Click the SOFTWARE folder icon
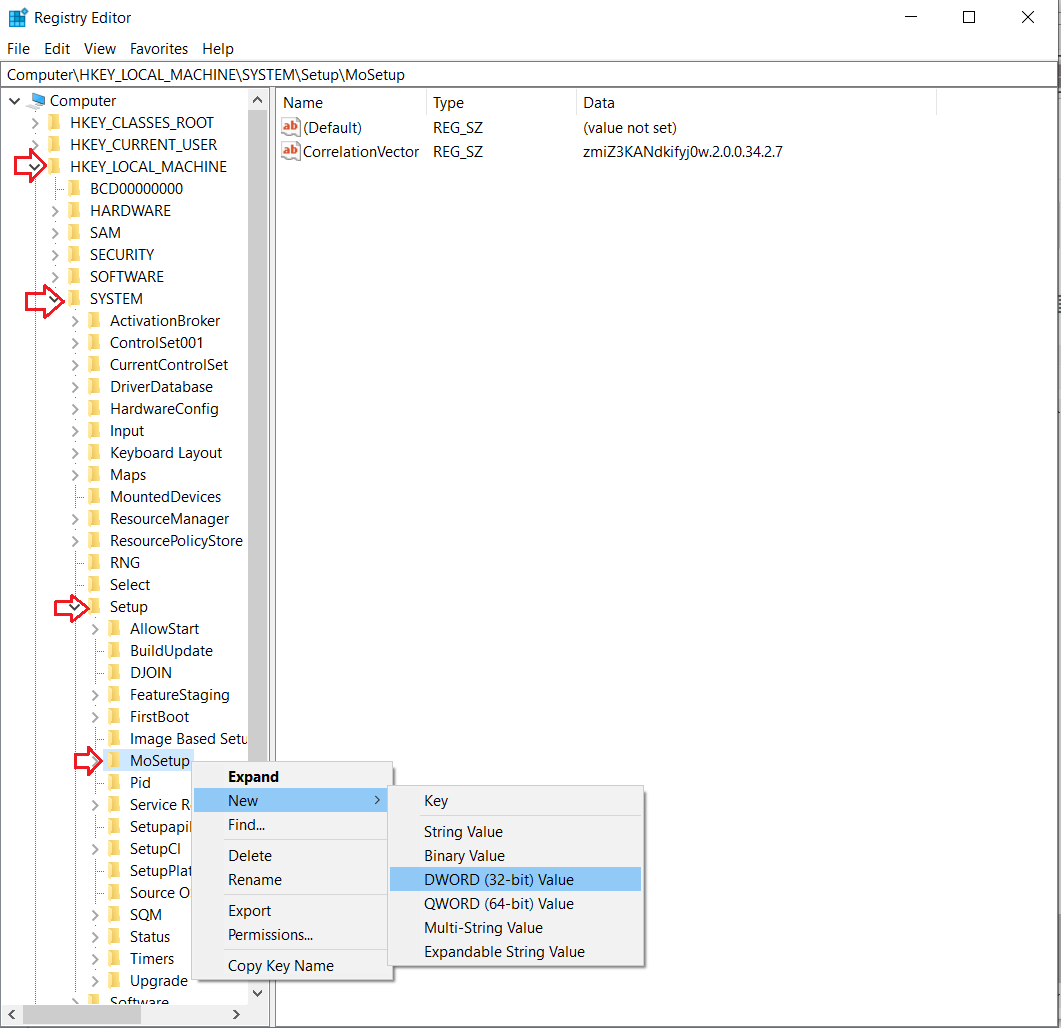1061x1028 pixels. [75, 277]
